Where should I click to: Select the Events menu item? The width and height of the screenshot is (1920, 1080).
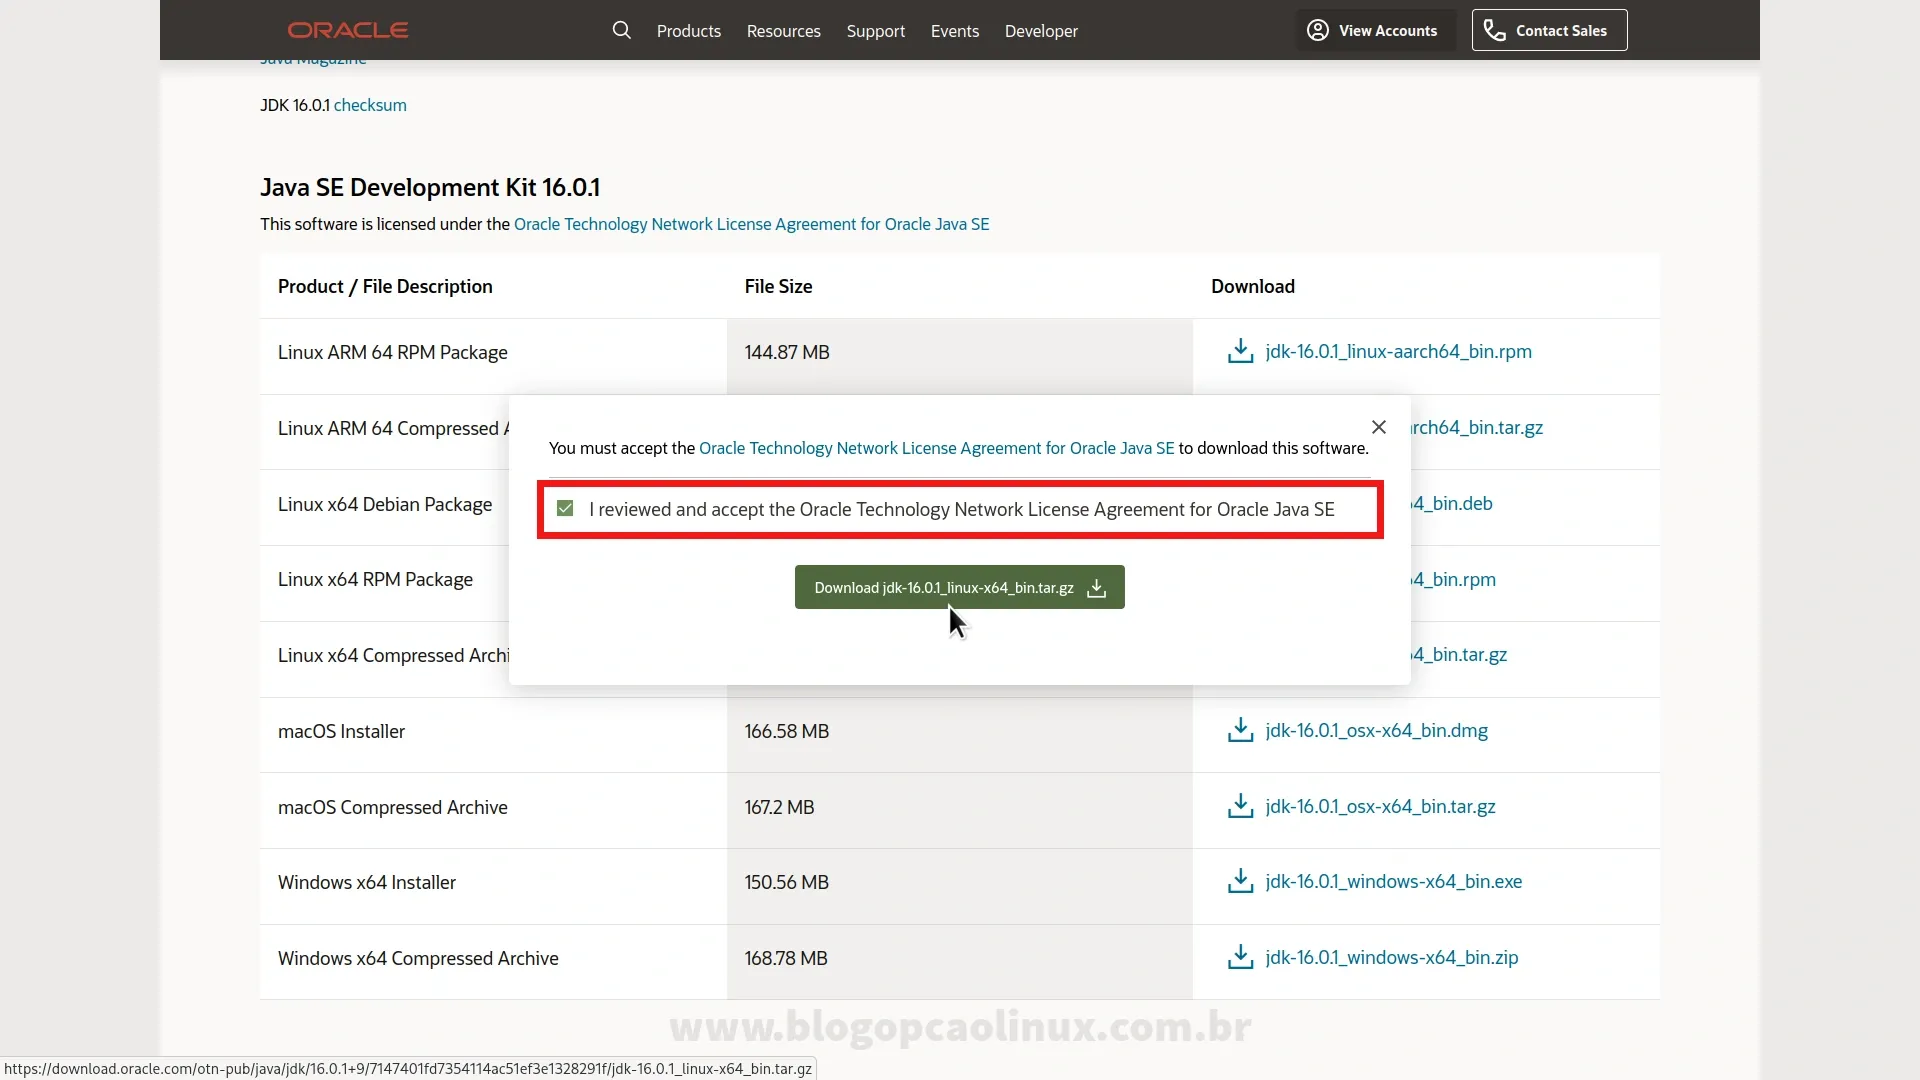coord(955,30)
